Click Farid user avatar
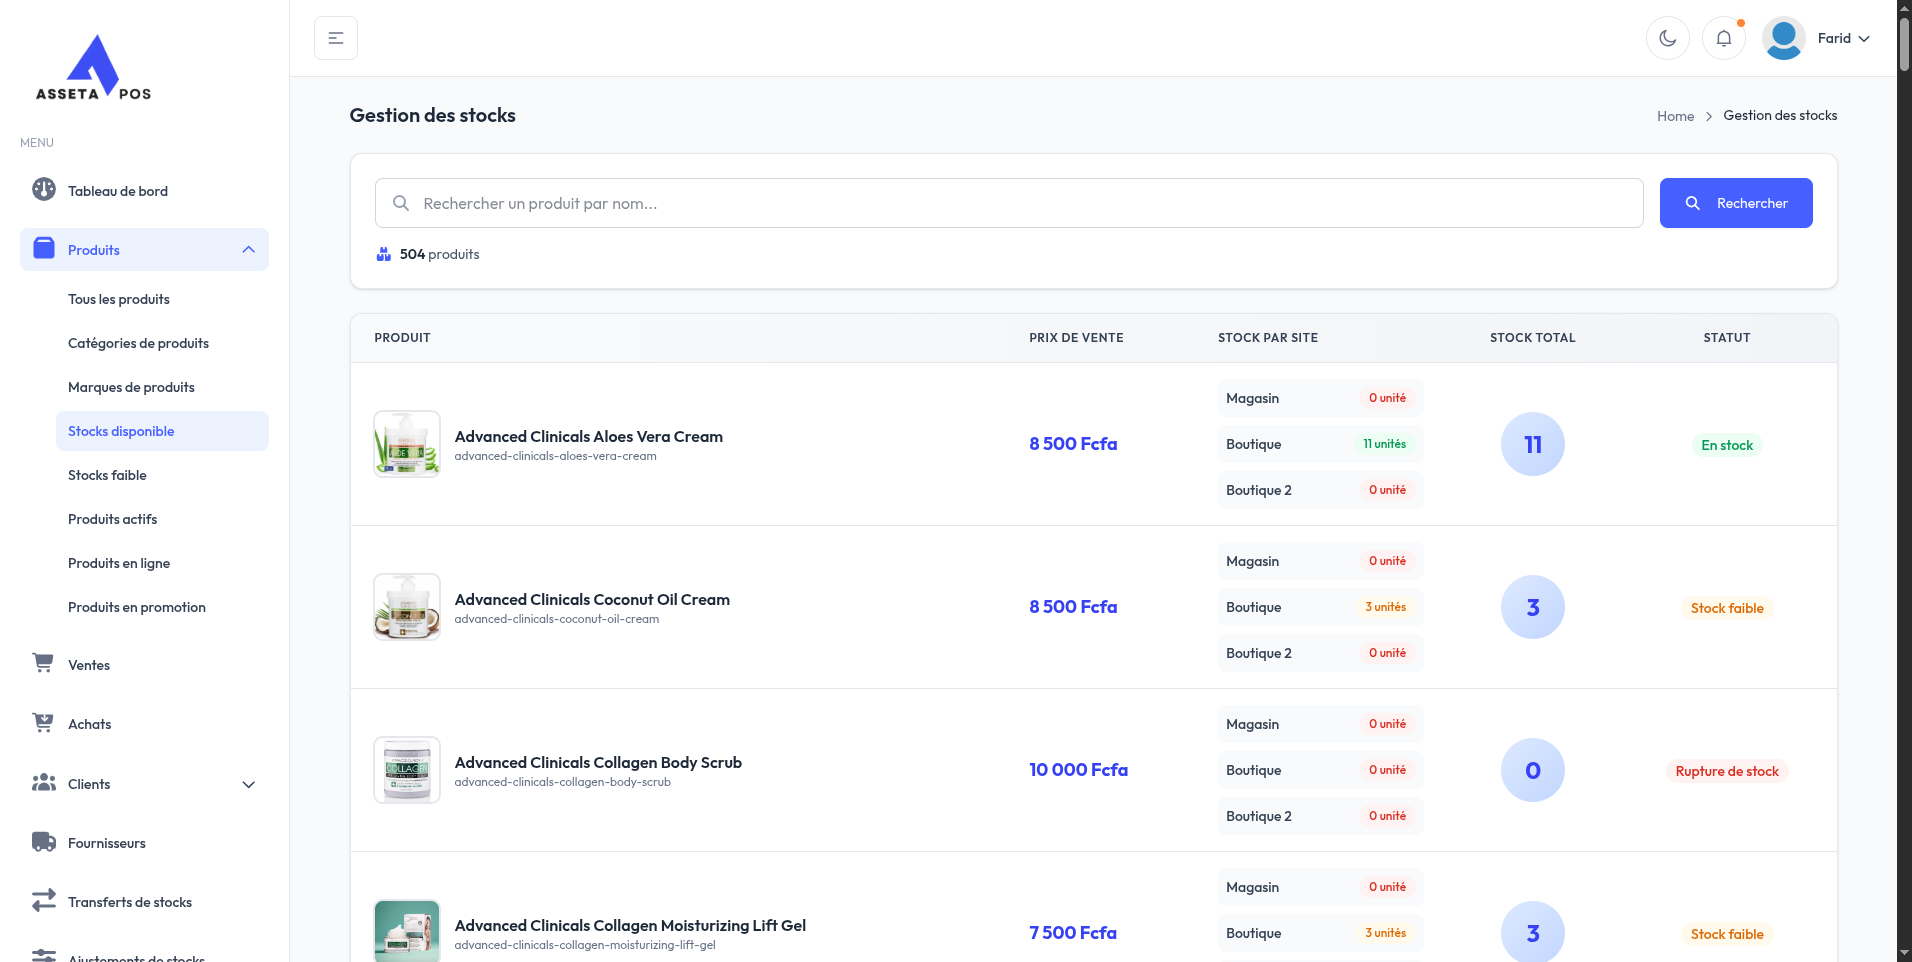The width and height of the screenshot is (1912, 962). pos(1783,38)
